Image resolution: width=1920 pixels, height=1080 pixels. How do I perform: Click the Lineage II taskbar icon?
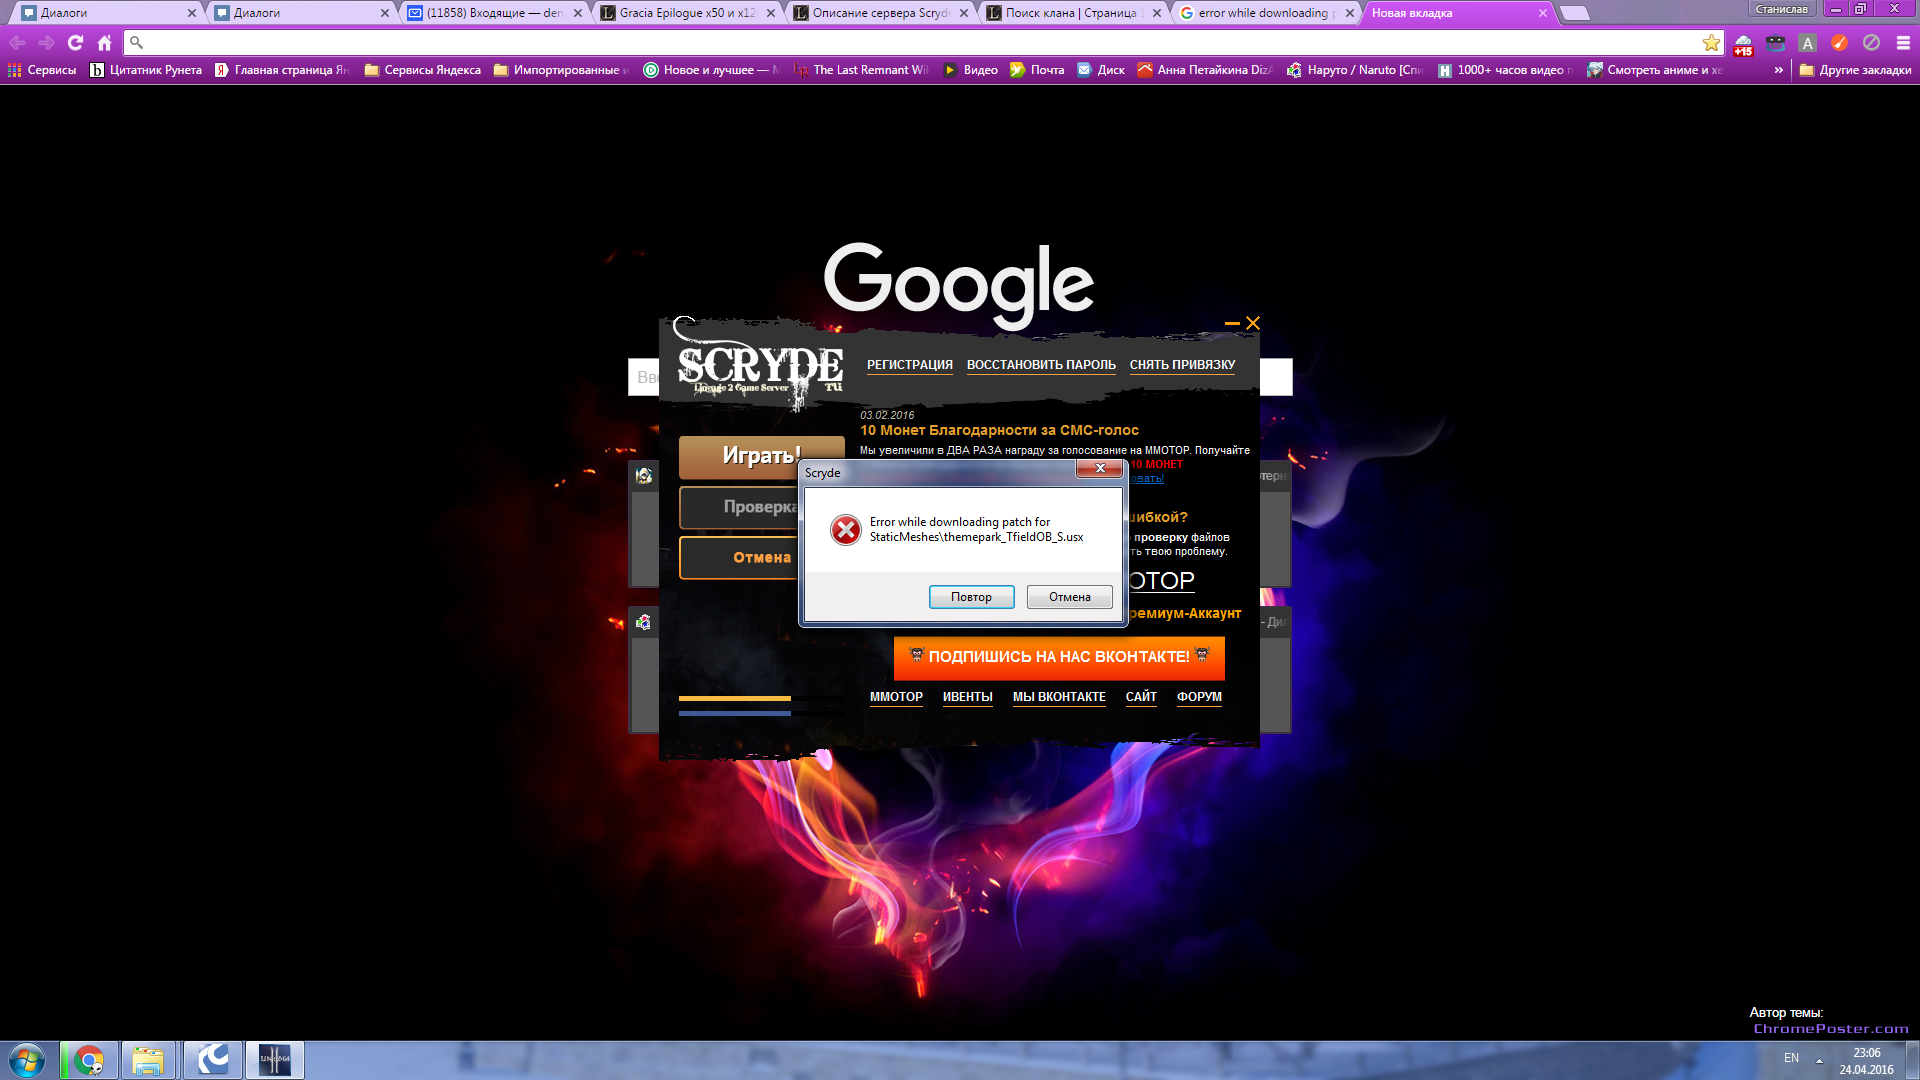[274, 1059]
